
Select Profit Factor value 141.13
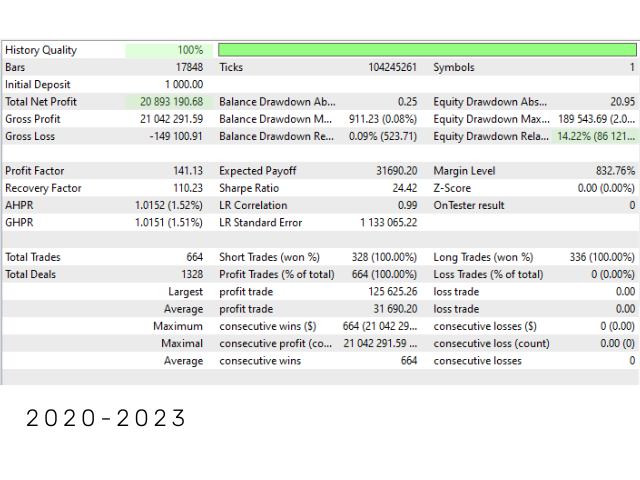tap(188, 171)
